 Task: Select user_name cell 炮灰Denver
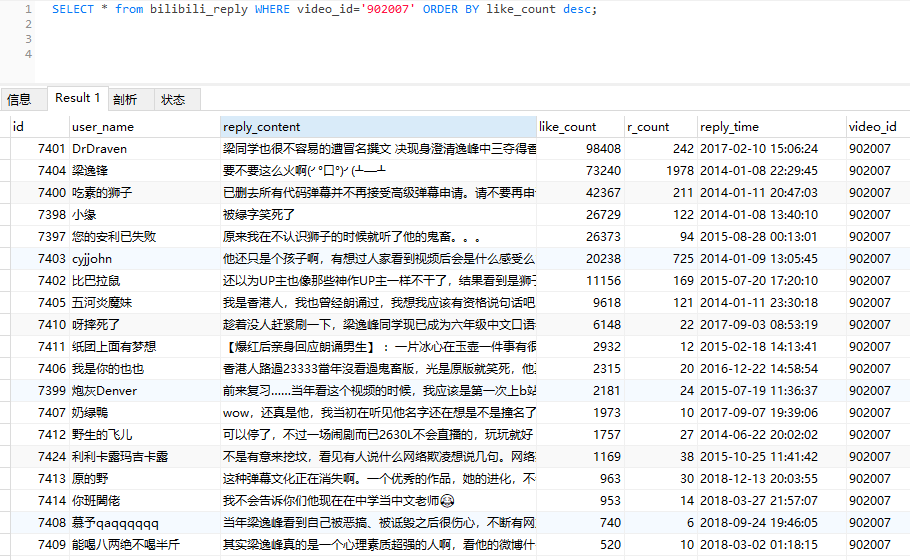click(x=145, y=391)
